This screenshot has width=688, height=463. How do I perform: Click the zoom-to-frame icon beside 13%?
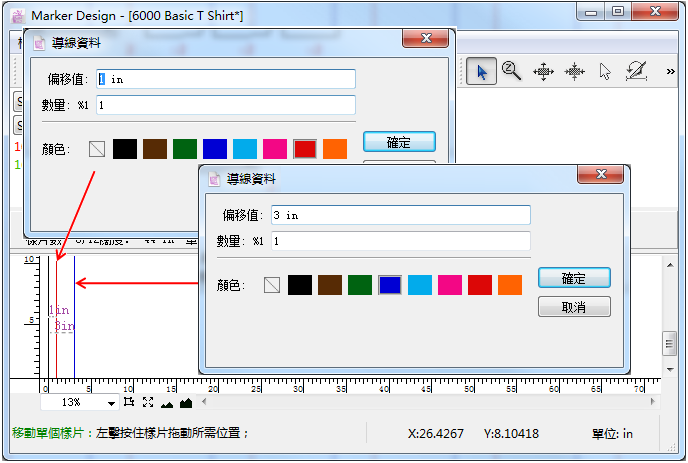(x=129, y=402)
